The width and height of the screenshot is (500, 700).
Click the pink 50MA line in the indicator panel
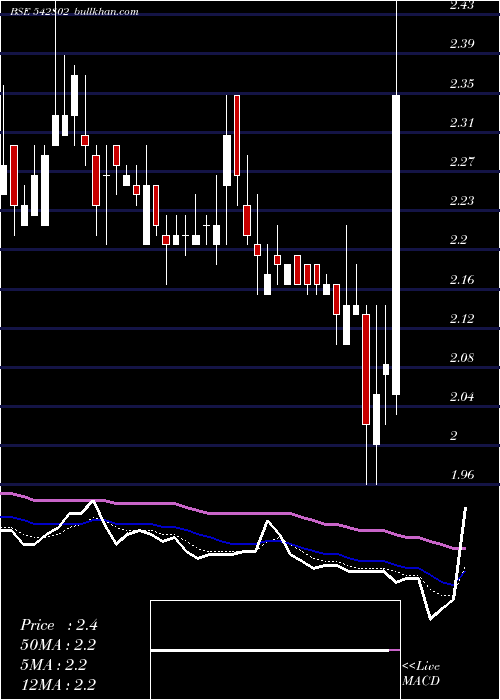[232, 513]
